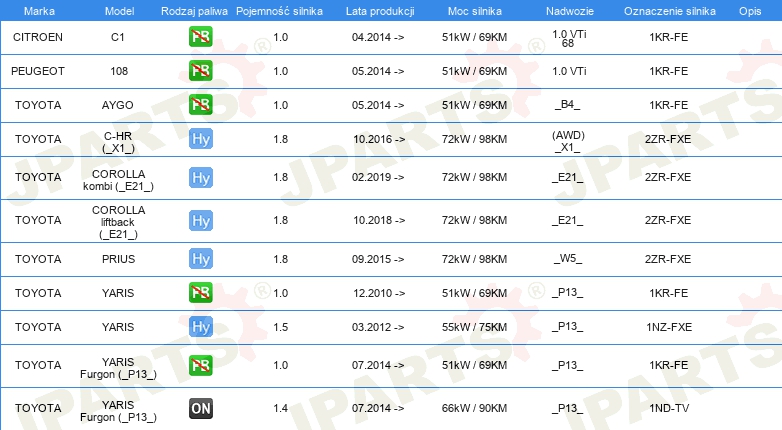Click the hybrid Hy icon in the Corolla liftback row
This screenshot has width=782, height=430.
201,220
